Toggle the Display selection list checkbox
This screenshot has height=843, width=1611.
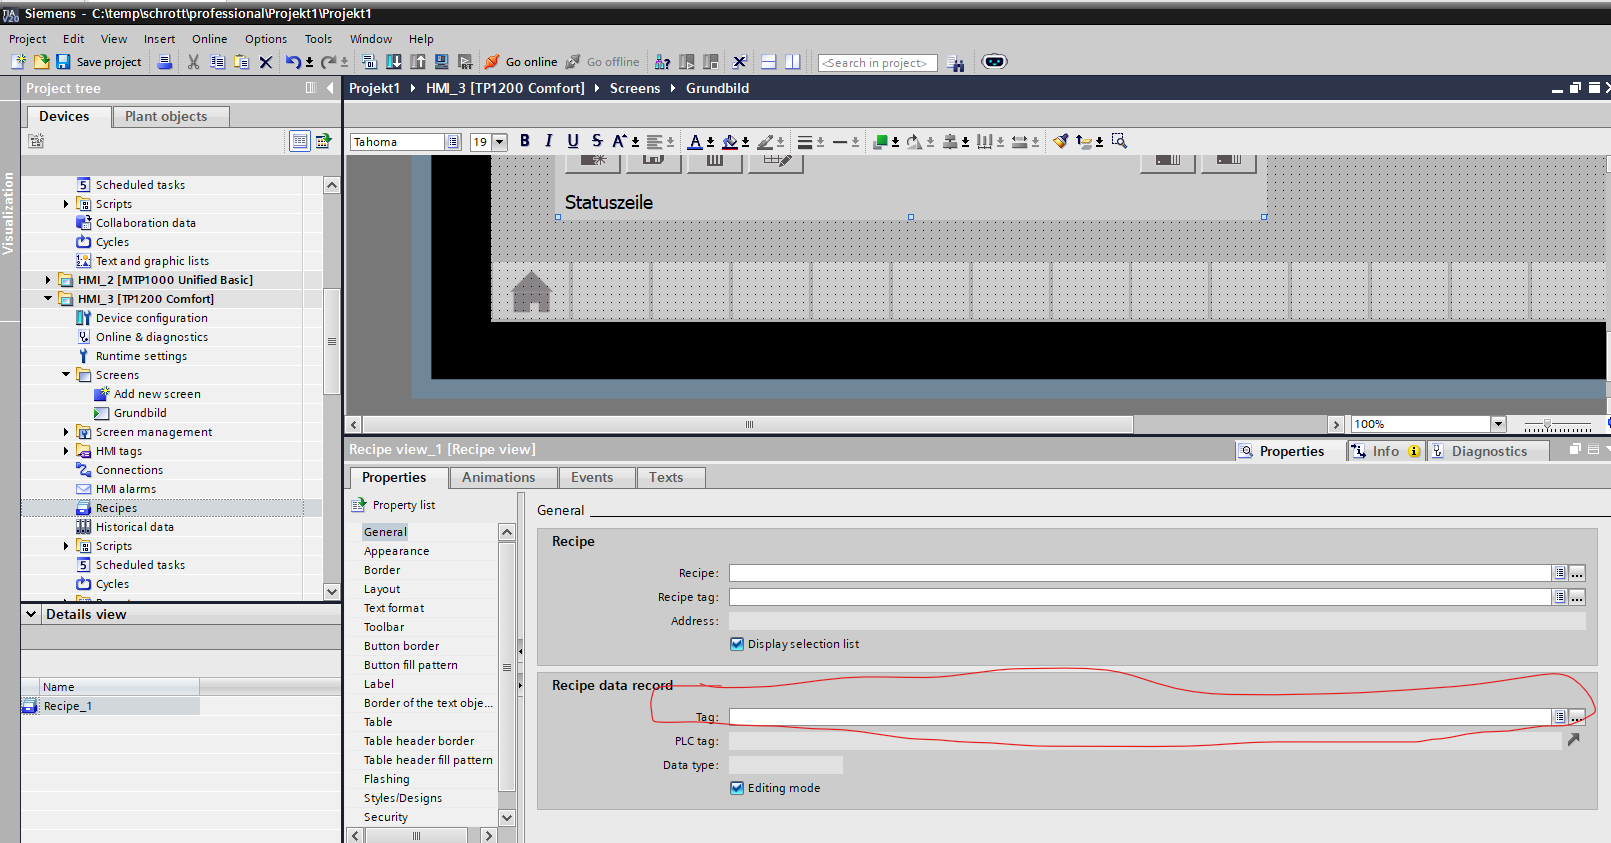pyautogui.click(x=737, y=644)
